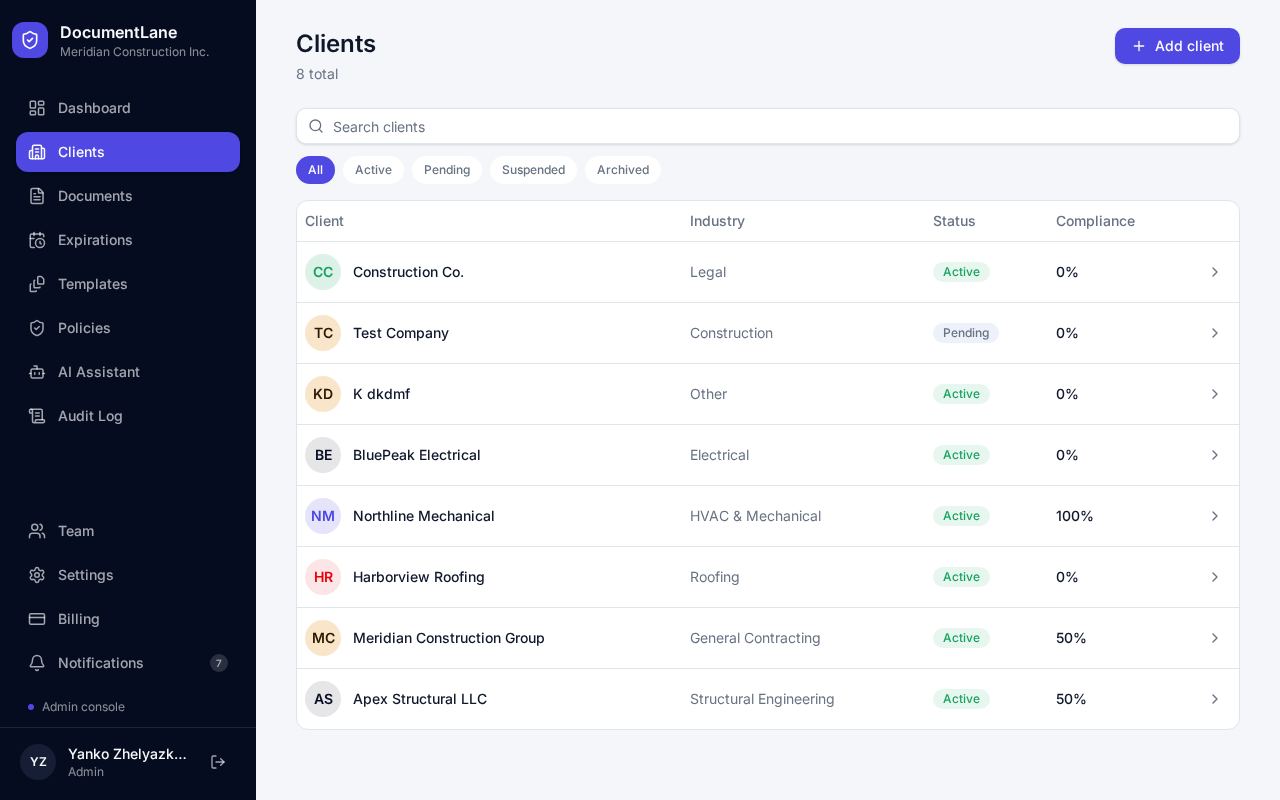Click the search magnifier icon
Screen dimensions: 1280x800
(x=316, y=126)
